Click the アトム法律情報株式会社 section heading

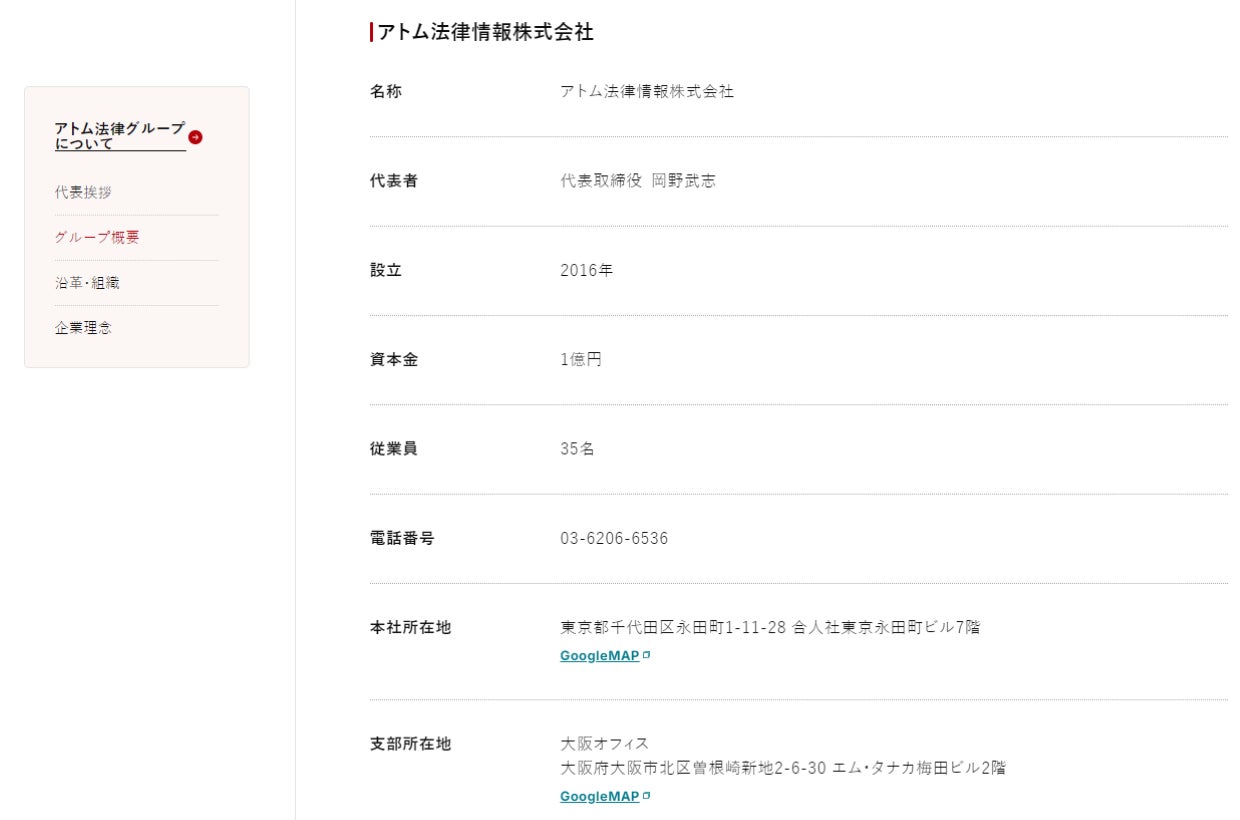485,33
